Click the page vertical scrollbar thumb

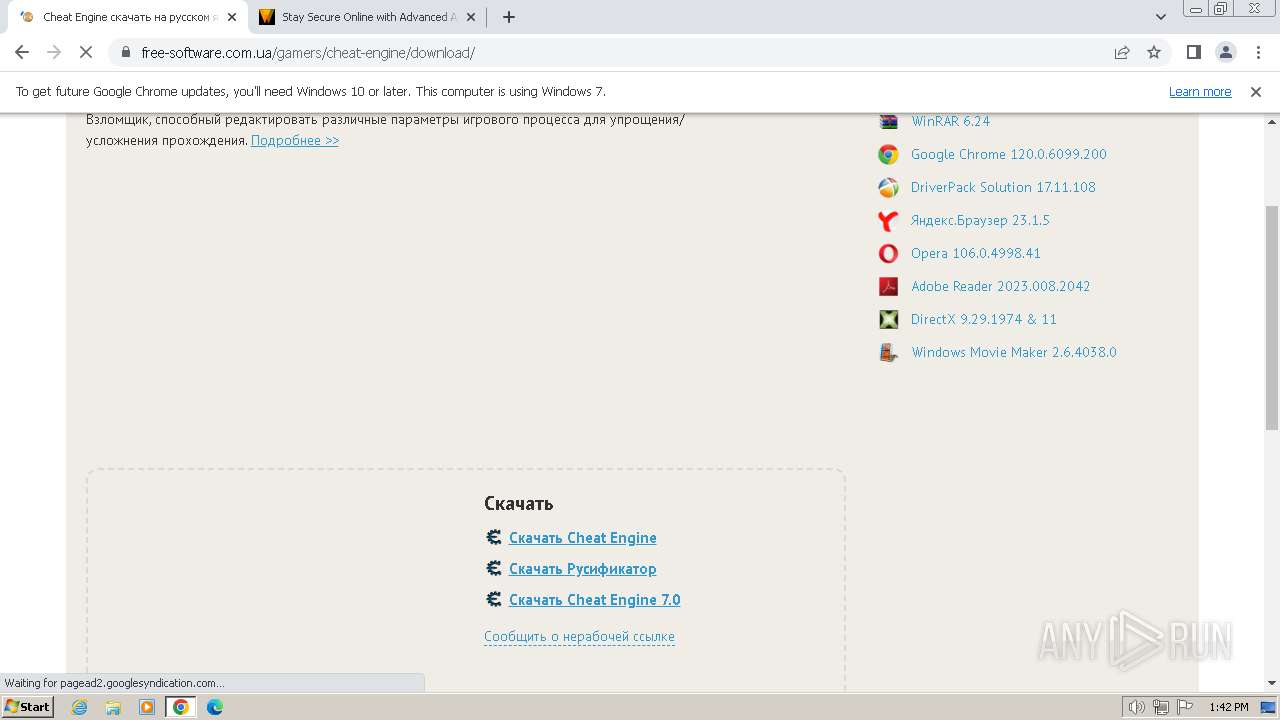[x=1271, y=318]
